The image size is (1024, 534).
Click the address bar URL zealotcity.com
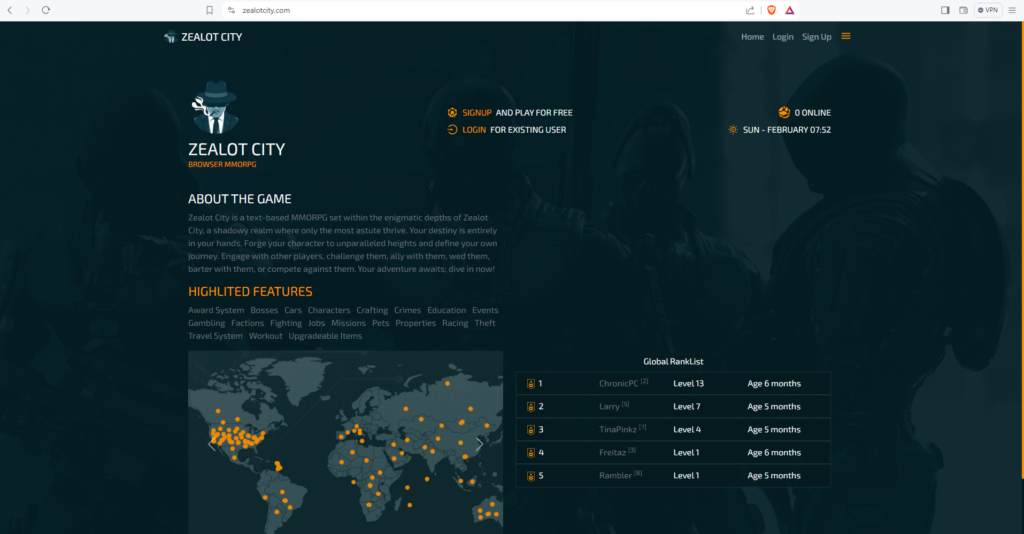pos(266,10)
